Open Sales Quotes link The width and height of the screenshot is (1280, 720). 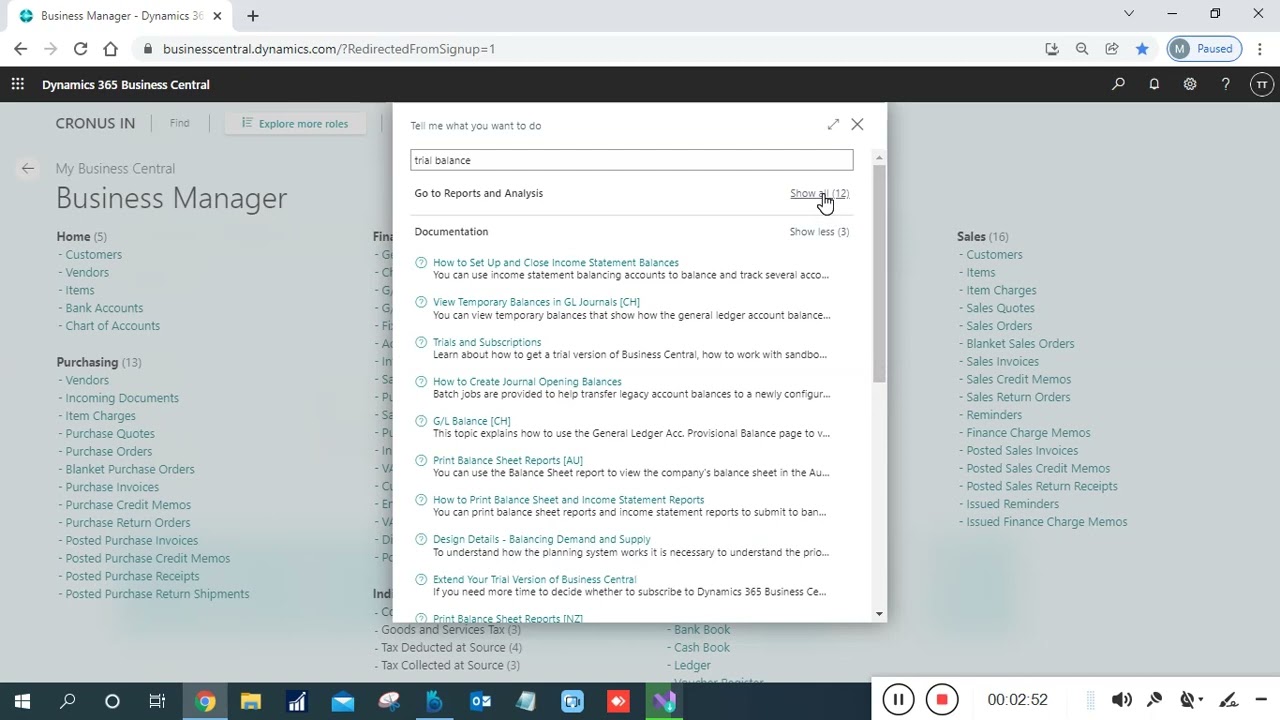coord(1000,308)
